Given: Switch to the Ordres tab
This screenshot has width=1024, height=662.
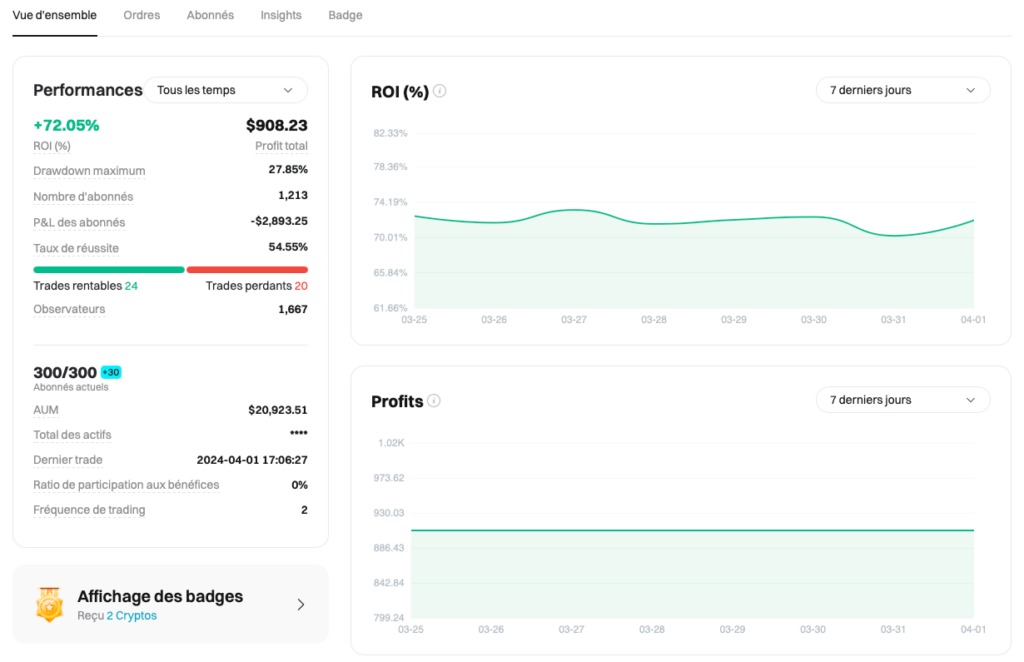Looking at the screenshot, I should coord(141,15).
